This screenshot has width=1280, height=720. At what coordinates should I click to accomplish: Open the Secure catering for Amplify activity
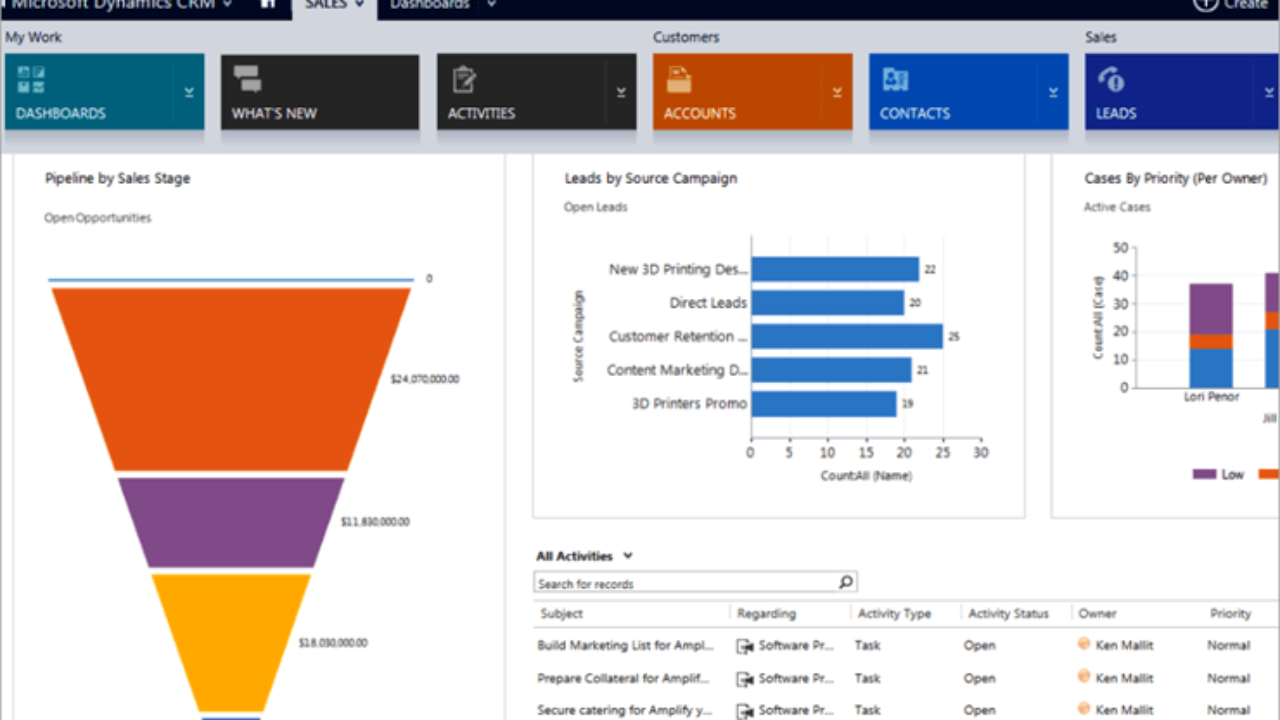click(x=624, y=711)
